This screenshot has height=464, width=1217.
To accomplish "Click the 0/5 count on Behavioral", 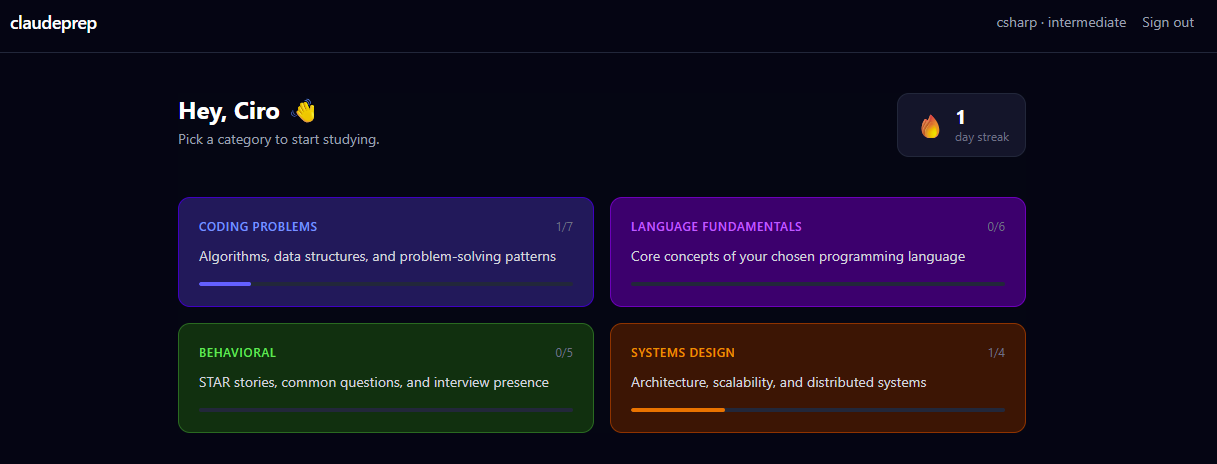I will pyautogui.click(x=564, y=353).
